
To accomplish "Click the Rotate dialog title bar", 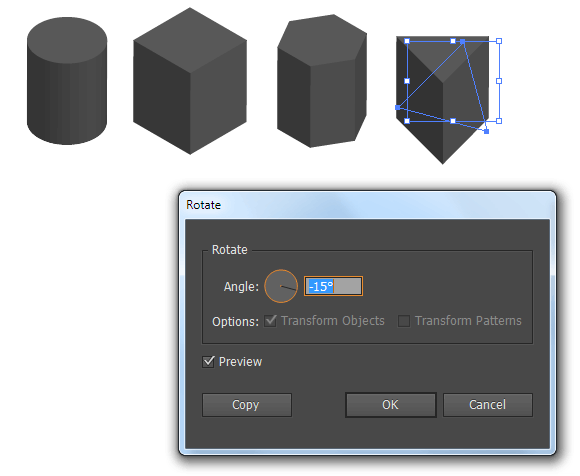I will click(x=367, y=205).
